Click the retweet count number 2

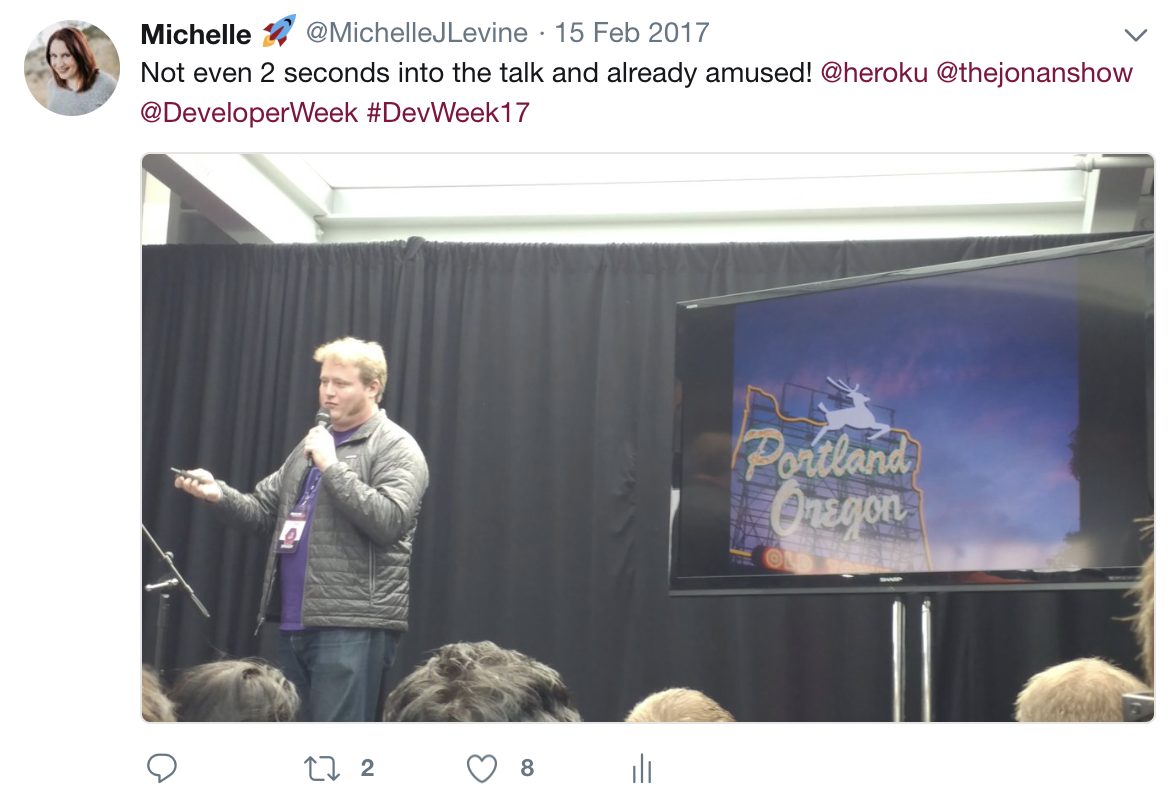(367, 768)
